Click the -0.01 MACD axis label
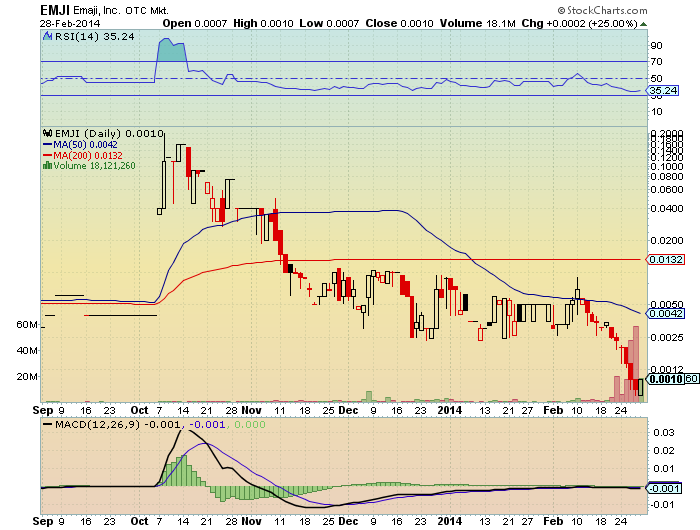The width and height of the screenshot is (700, 530). (x=662, y=505)
